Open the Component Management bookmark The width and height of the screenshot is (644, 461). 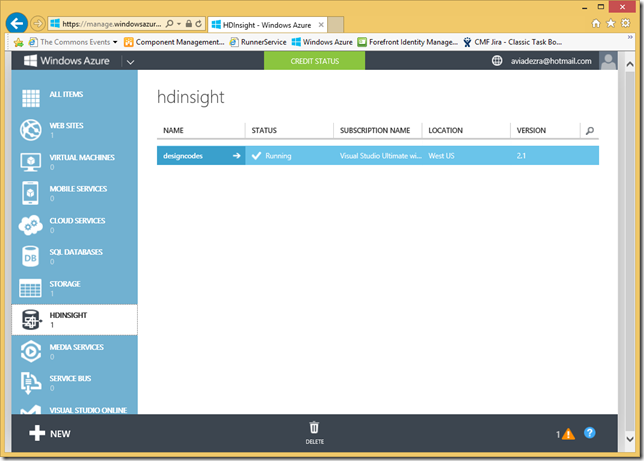(174, 42)
